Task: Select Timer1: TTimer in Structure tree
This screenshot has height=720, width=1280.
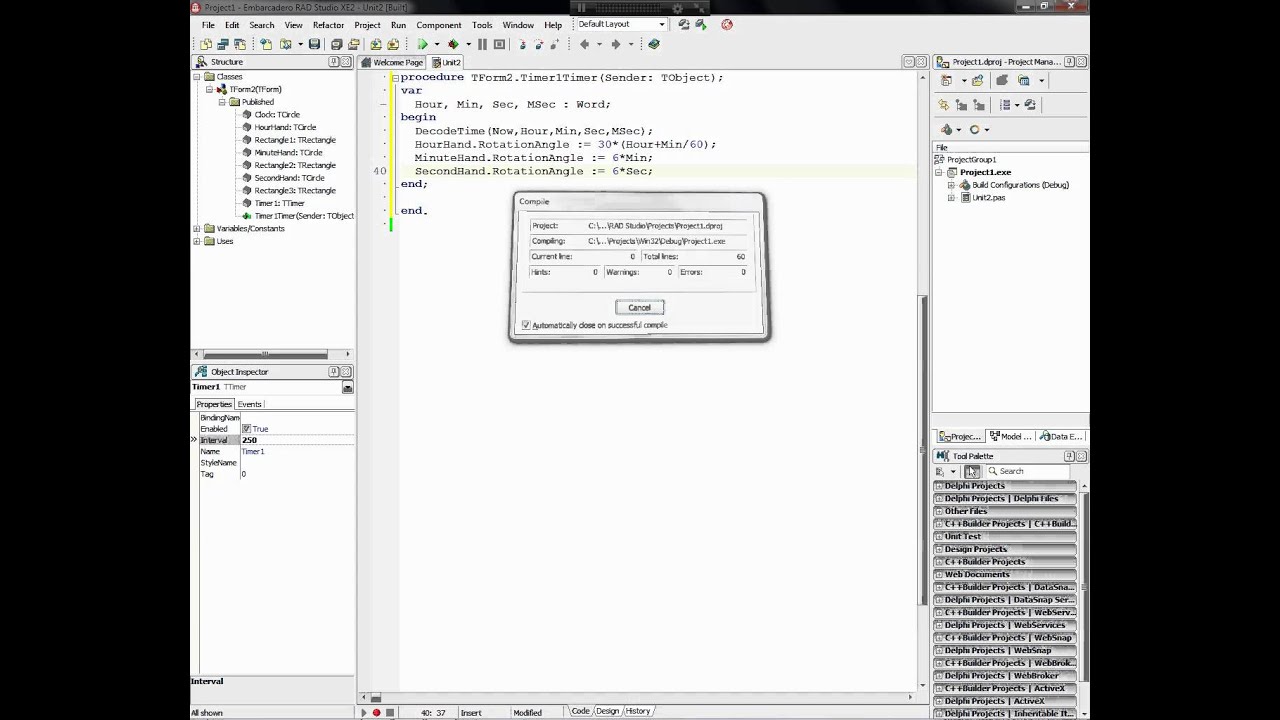Action: [x=279, y=203]
